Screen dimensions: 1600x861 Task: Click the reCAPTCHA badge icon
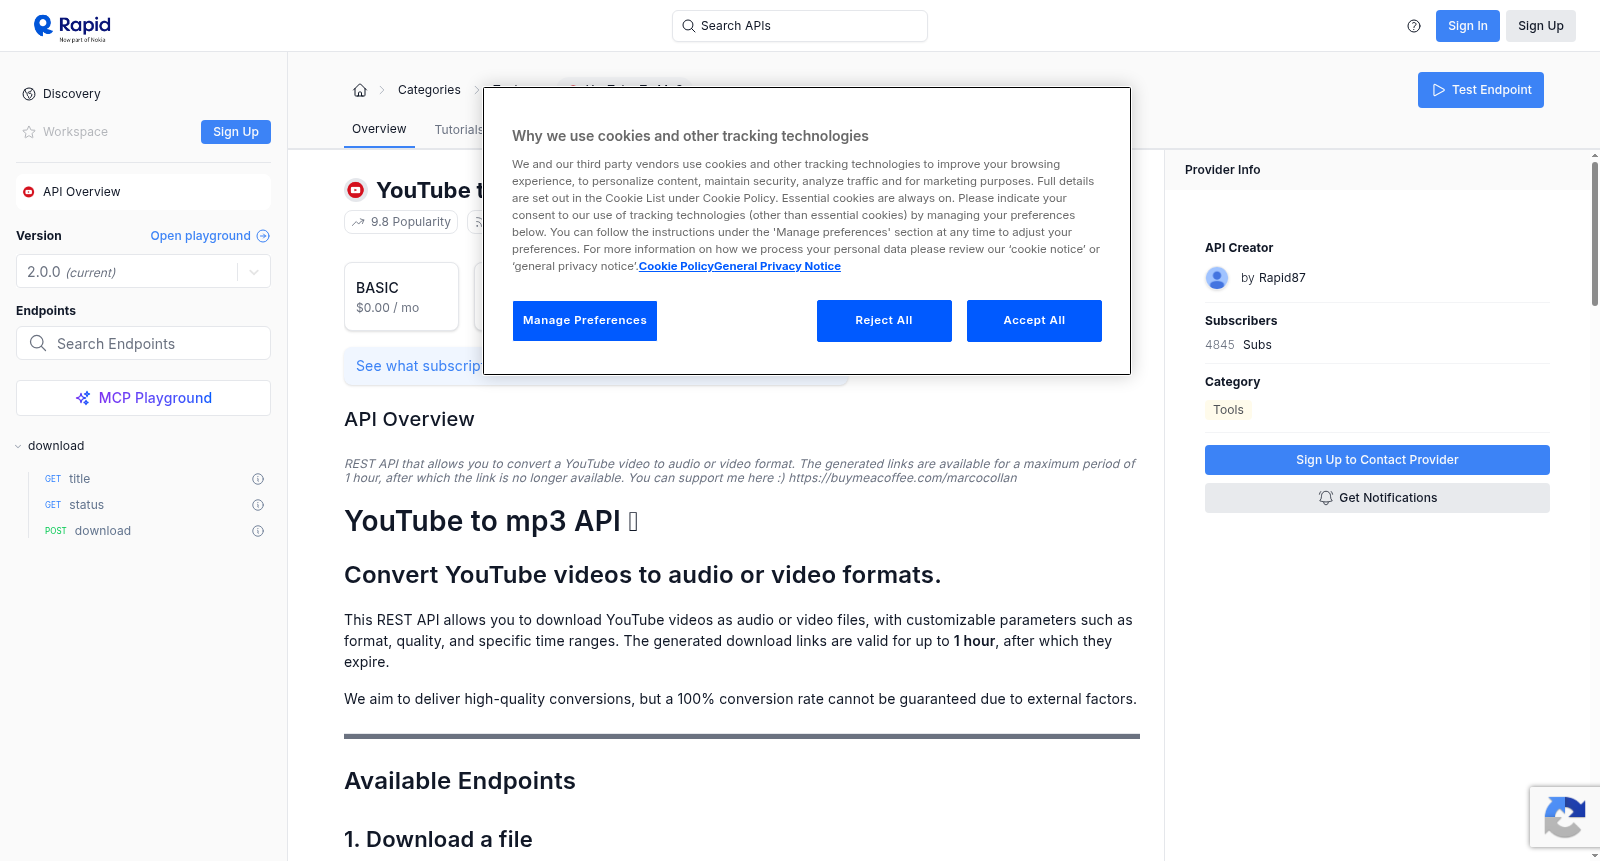1564,817
